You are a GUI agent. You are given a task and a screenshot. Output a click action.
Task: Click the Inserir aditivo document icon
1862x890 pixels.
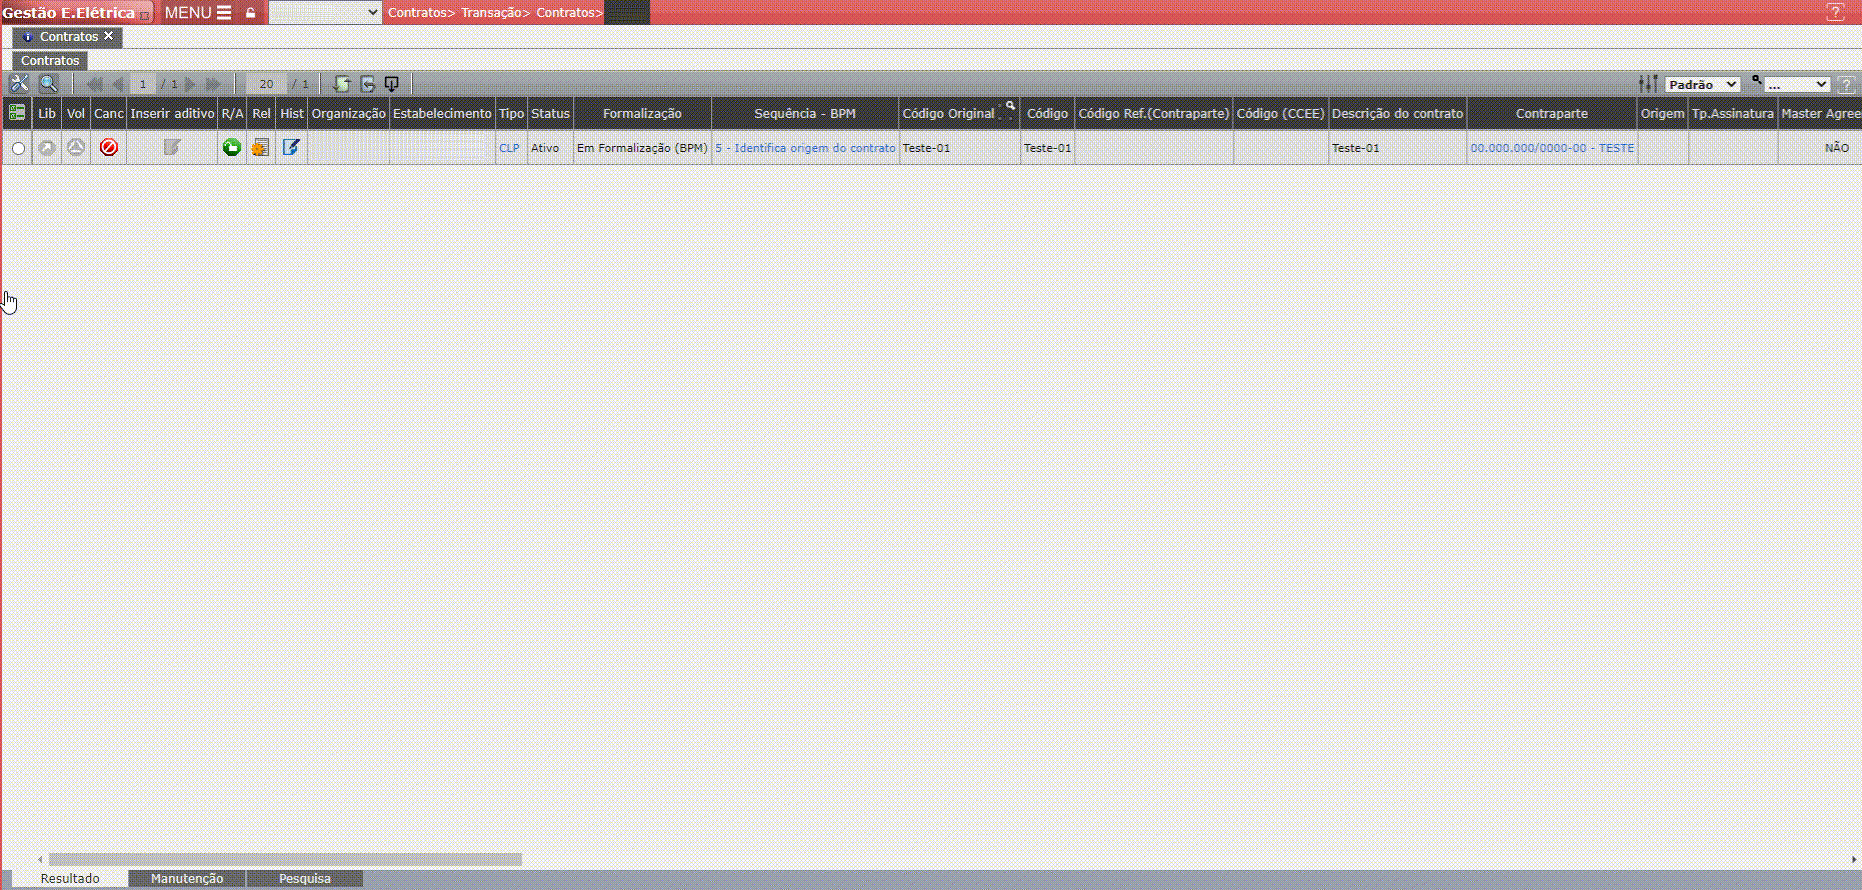click(x=172, y=148)
